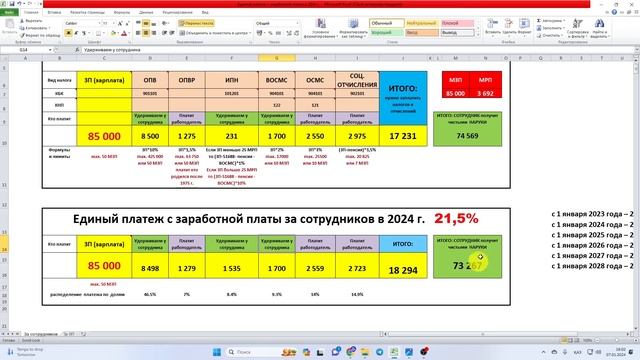
Task: Select the yellow cell with 17 231 total
Action: coord(403,136)
